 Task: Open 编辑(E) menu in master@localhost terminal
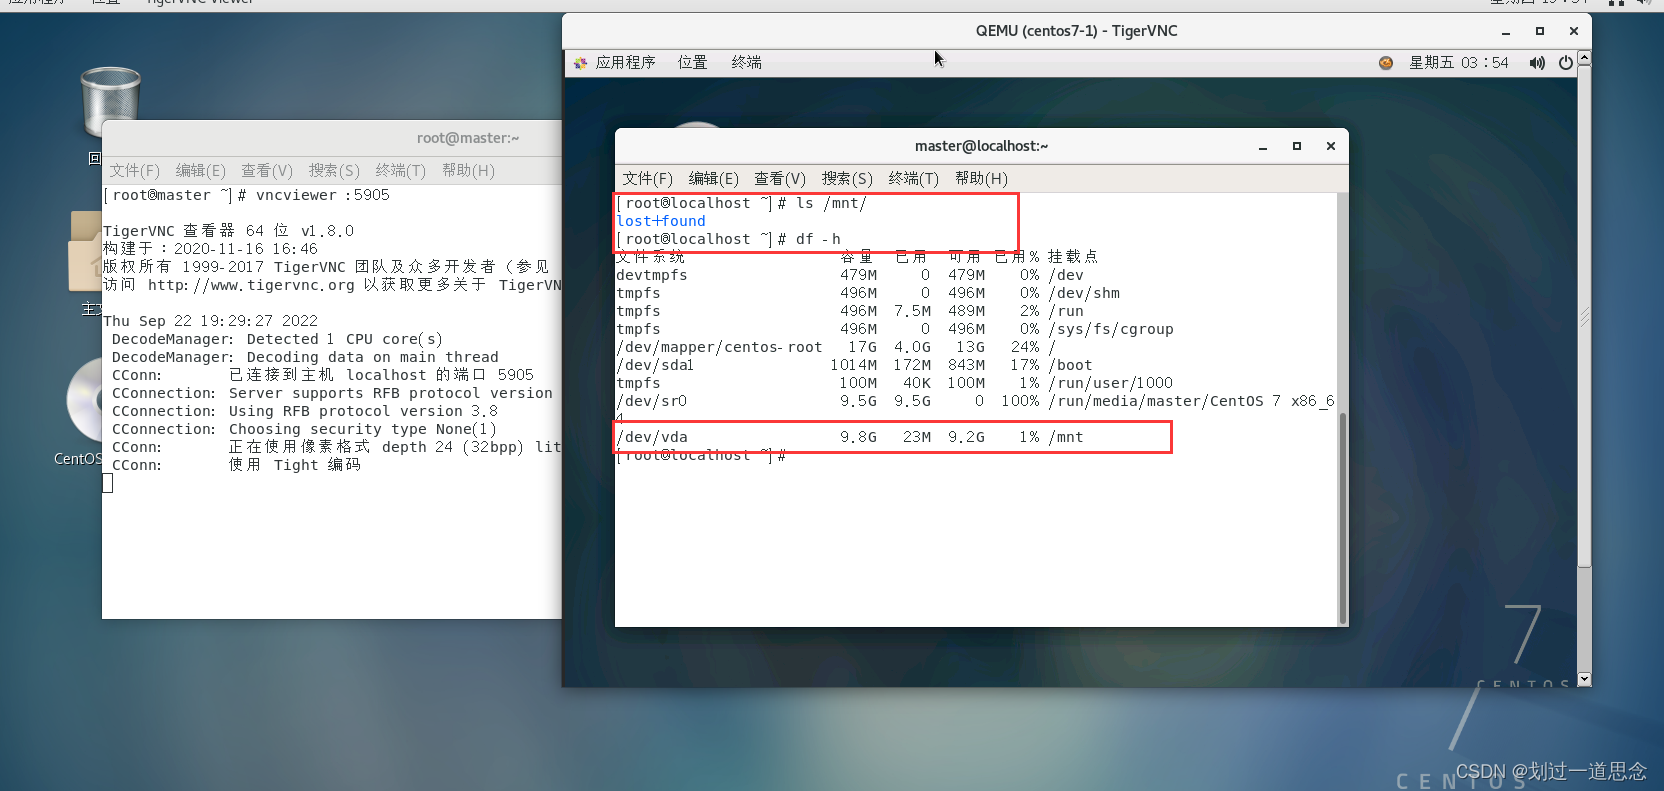714,179
